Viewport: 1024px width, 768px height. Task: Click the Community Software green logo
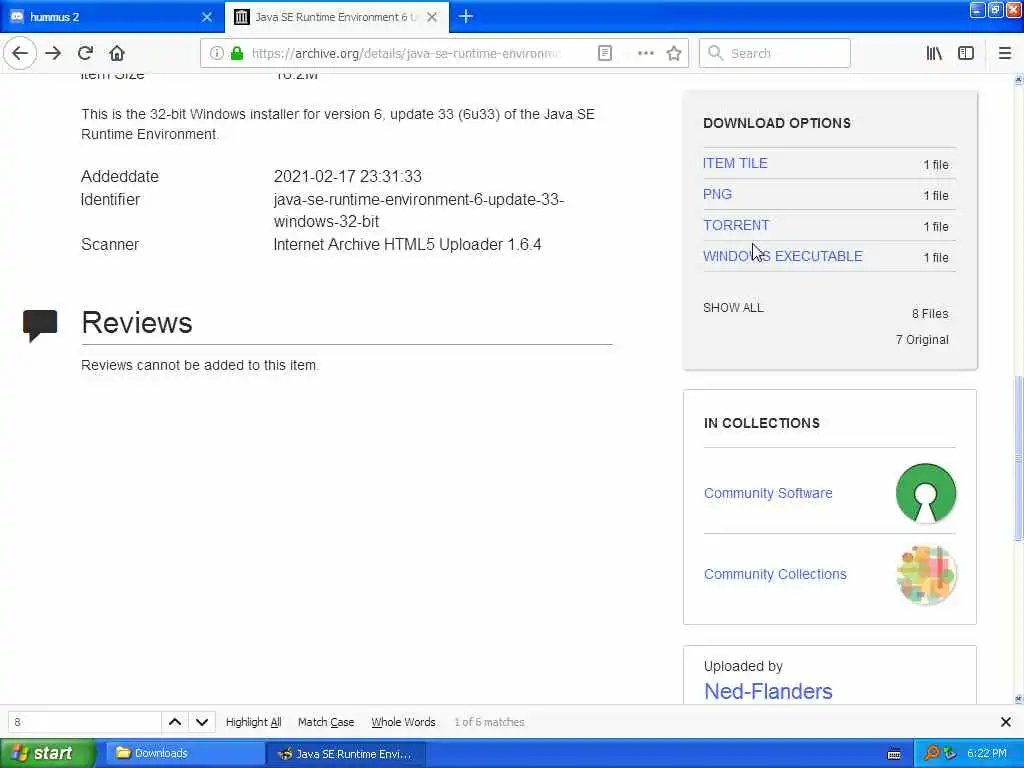point(925,493)
